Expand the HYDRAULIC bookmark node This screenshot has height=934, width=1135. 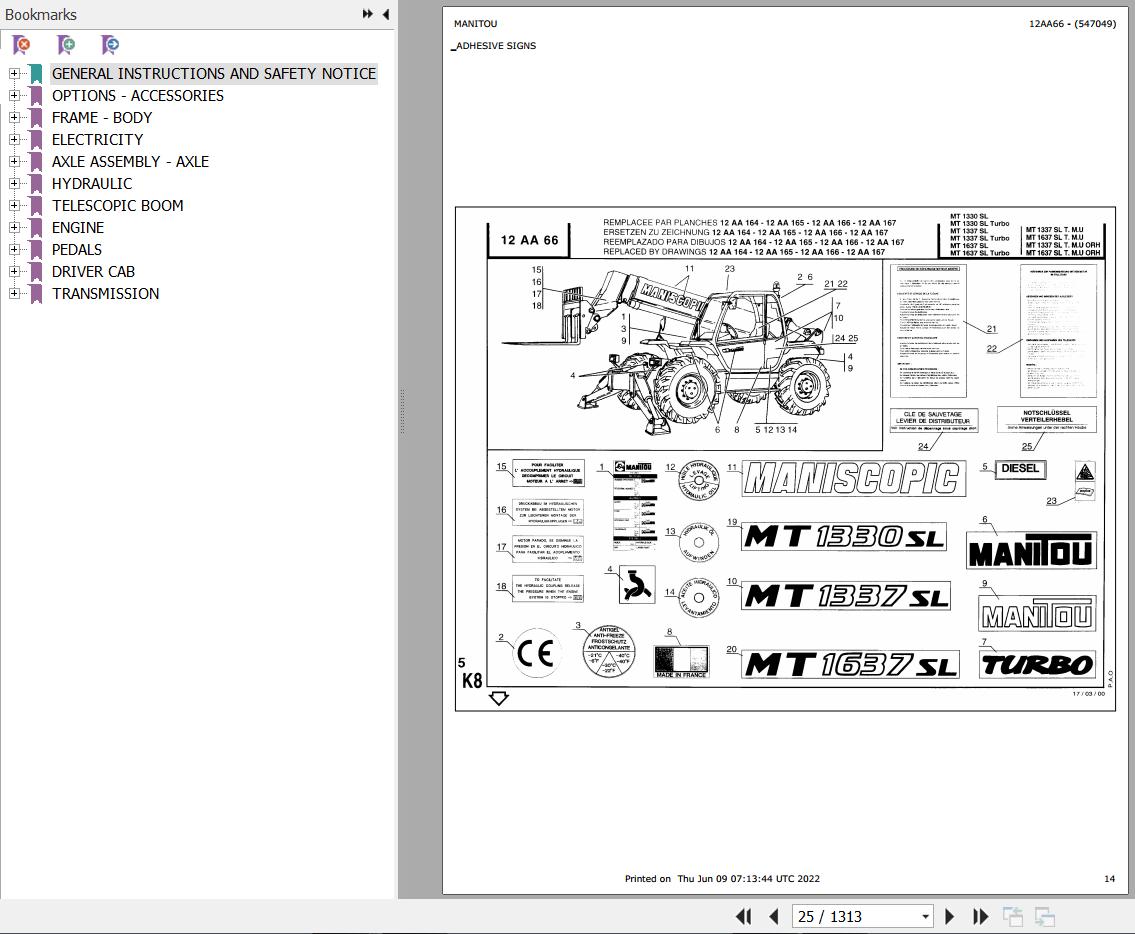click(x=14, y=183)
